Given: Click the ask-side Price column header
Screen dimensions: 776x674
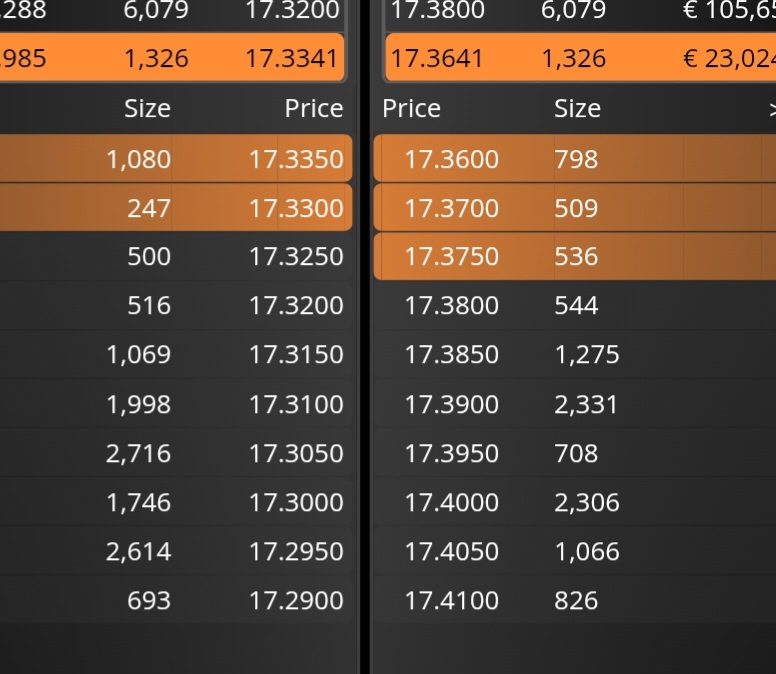Looking at the screenshot, I should (x=411, y=109).
